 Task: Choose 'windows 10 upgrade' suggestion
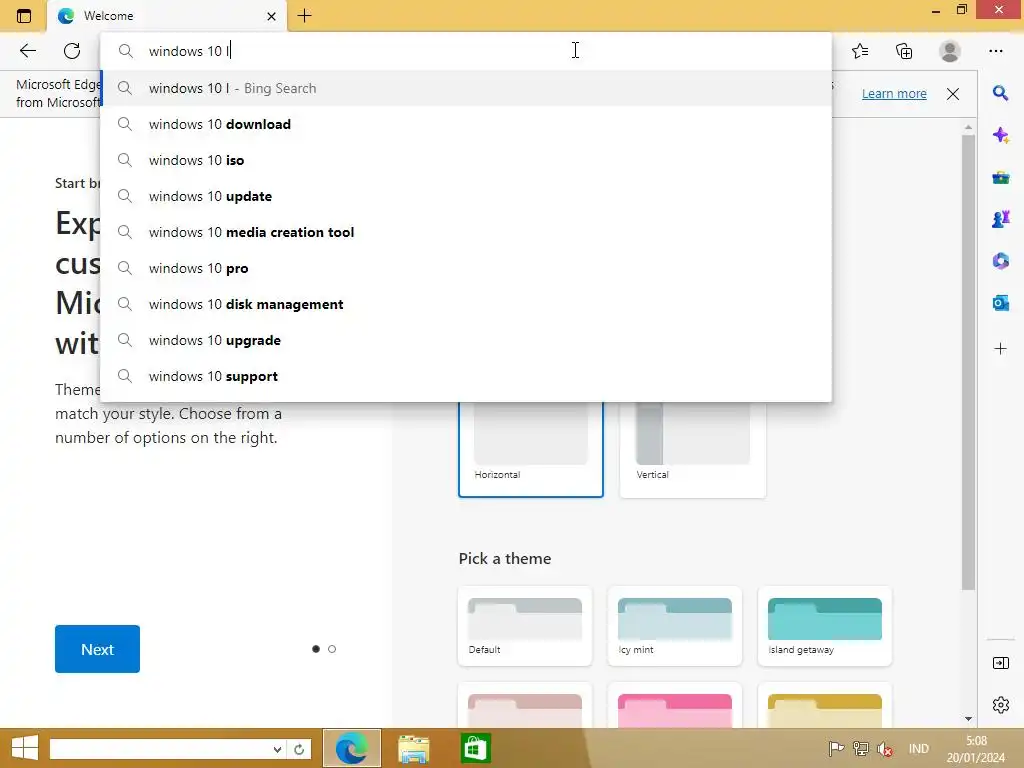coord(466,340)
